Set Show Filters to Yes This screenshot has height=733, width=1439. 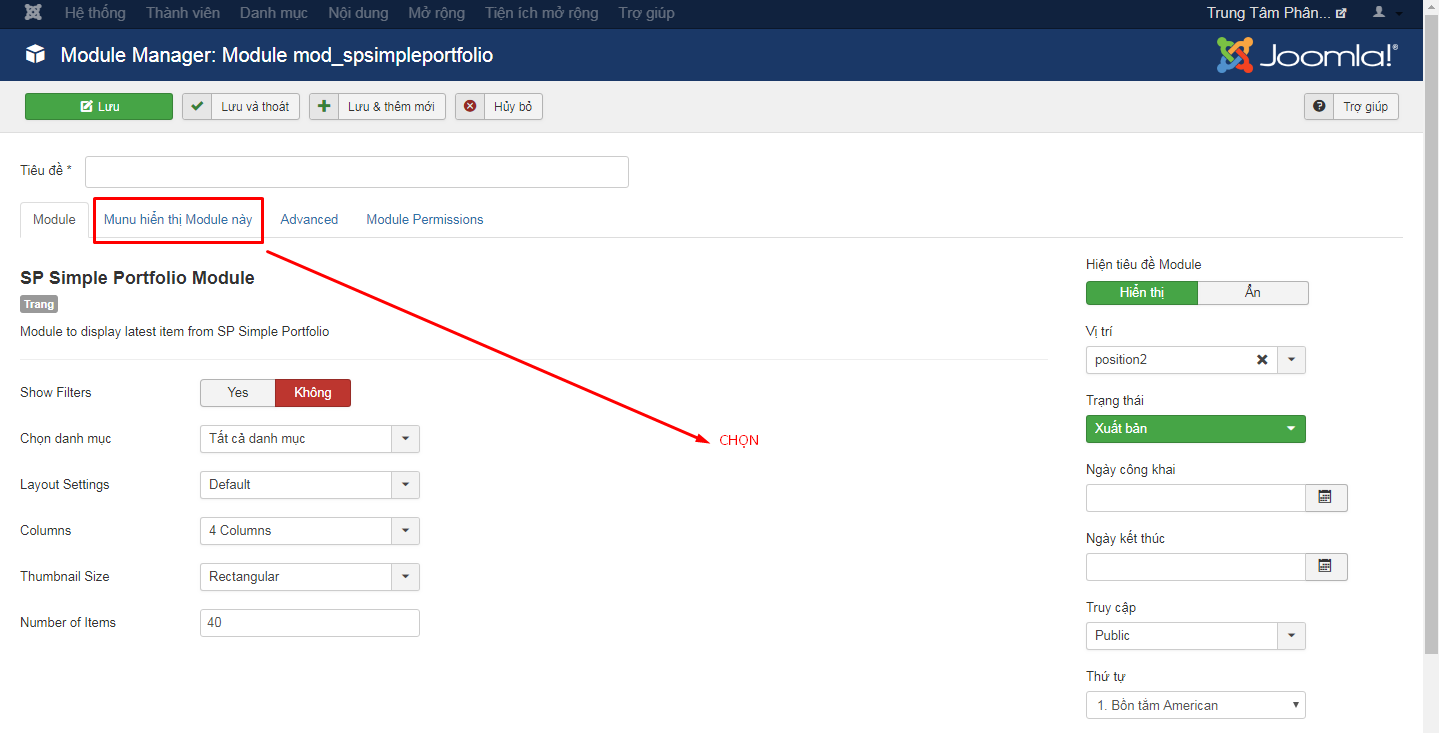click(x=238, y=392)
